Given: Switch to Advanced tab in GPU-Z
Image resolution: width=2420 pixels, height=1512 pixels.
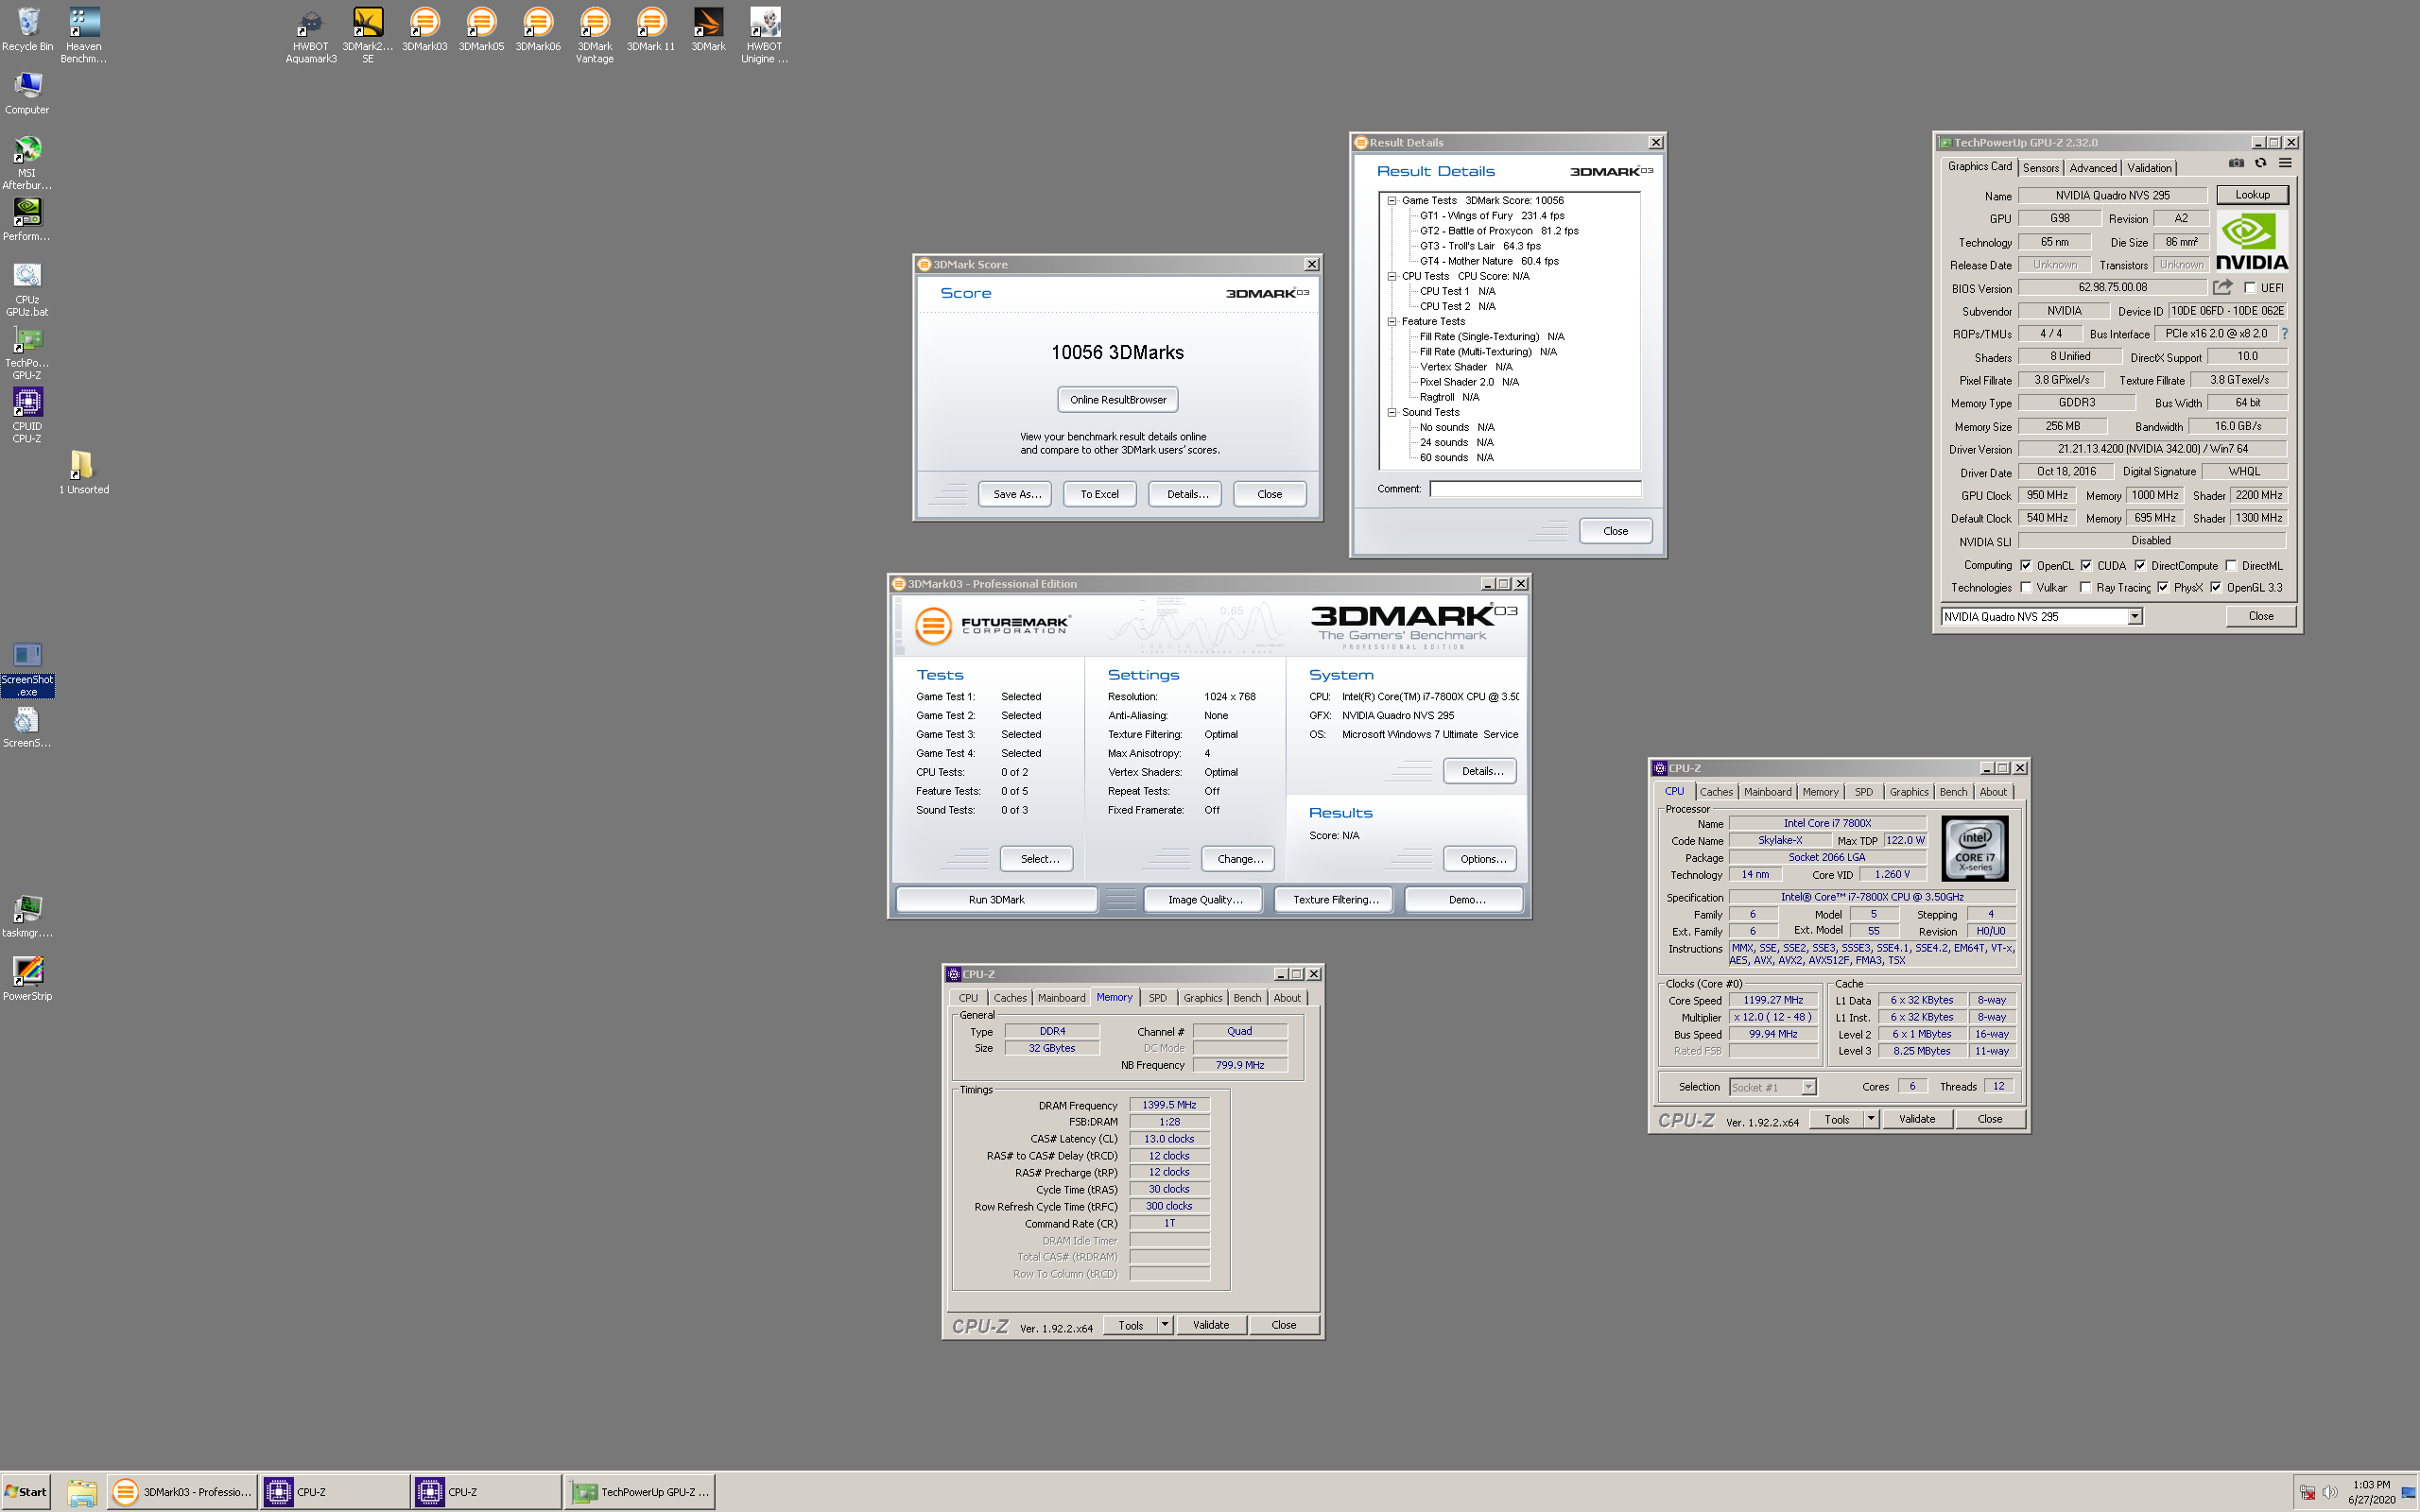Looking at the screenshot, I should coord(2092,167).
